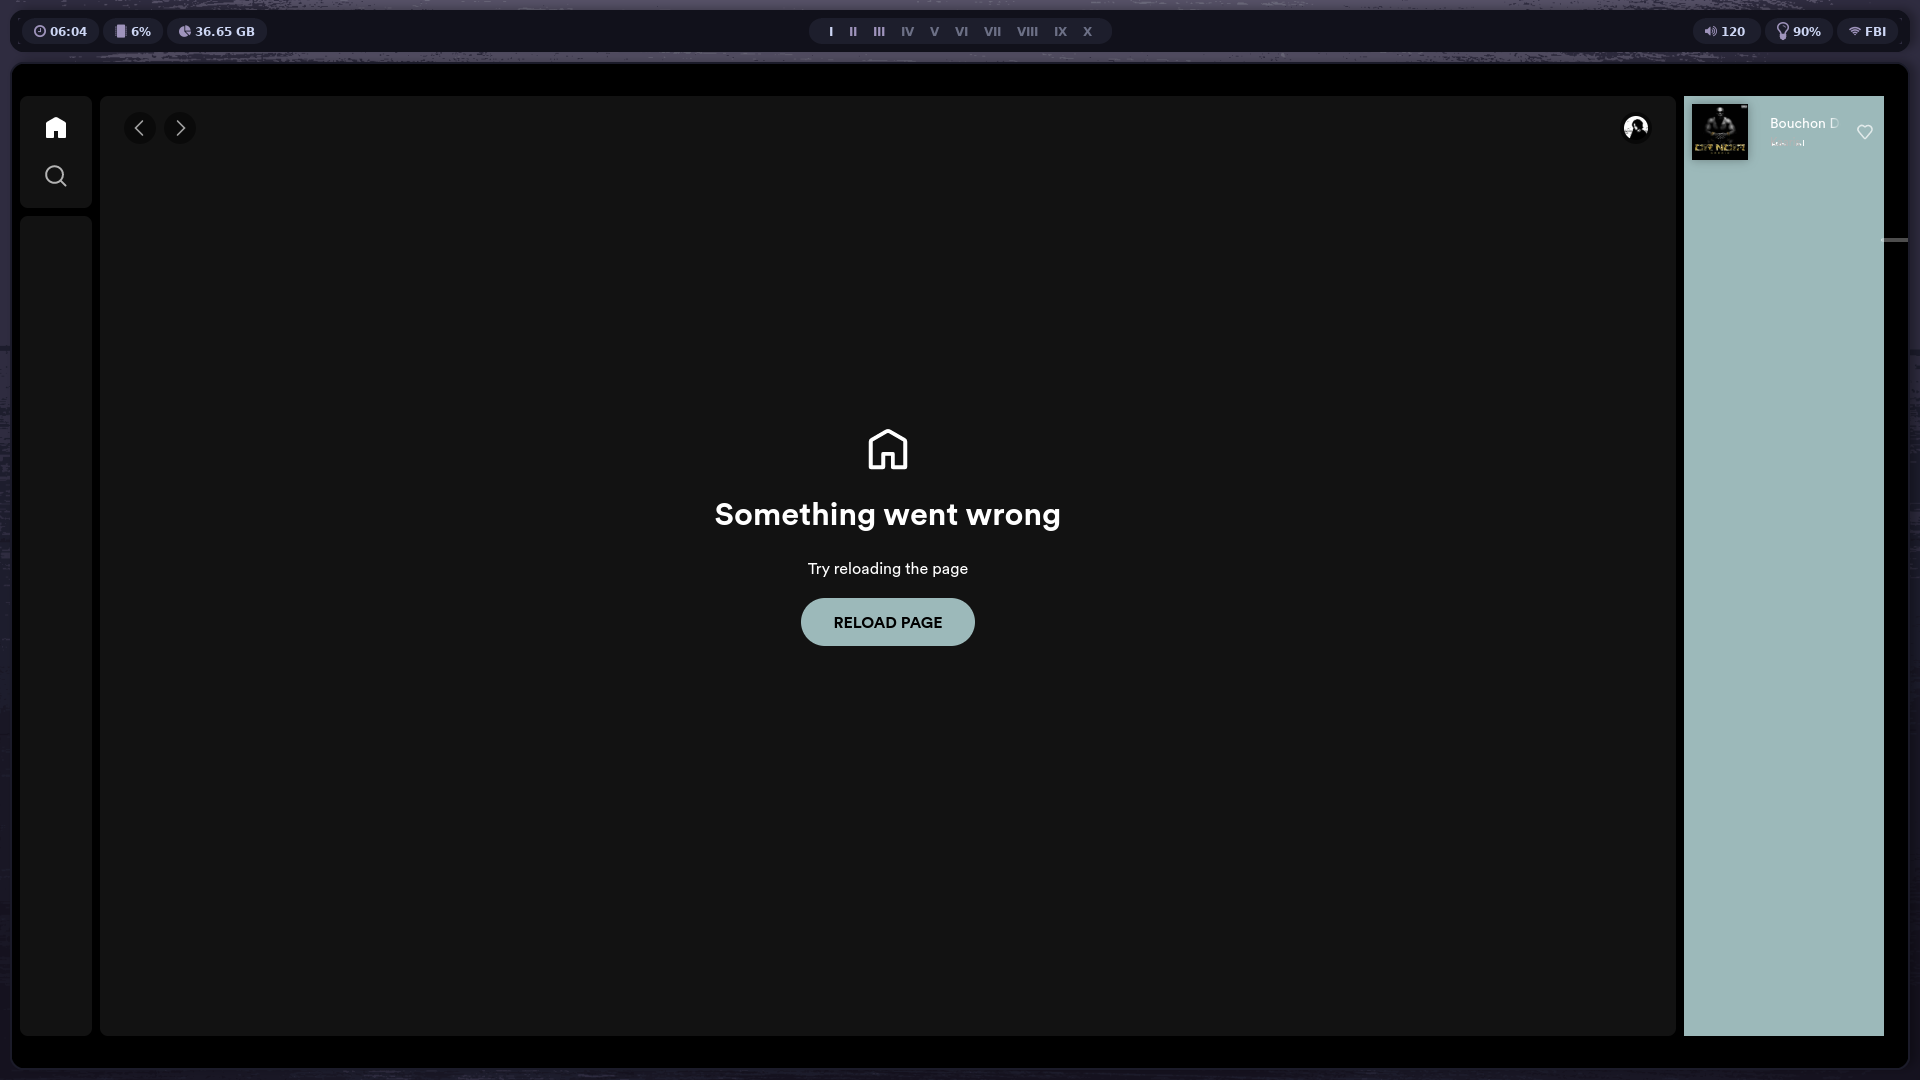Screen dimensions: 1920x1080
Task: Like Bouchon D with the heart toggle
Action: (x=1864, y=132)
